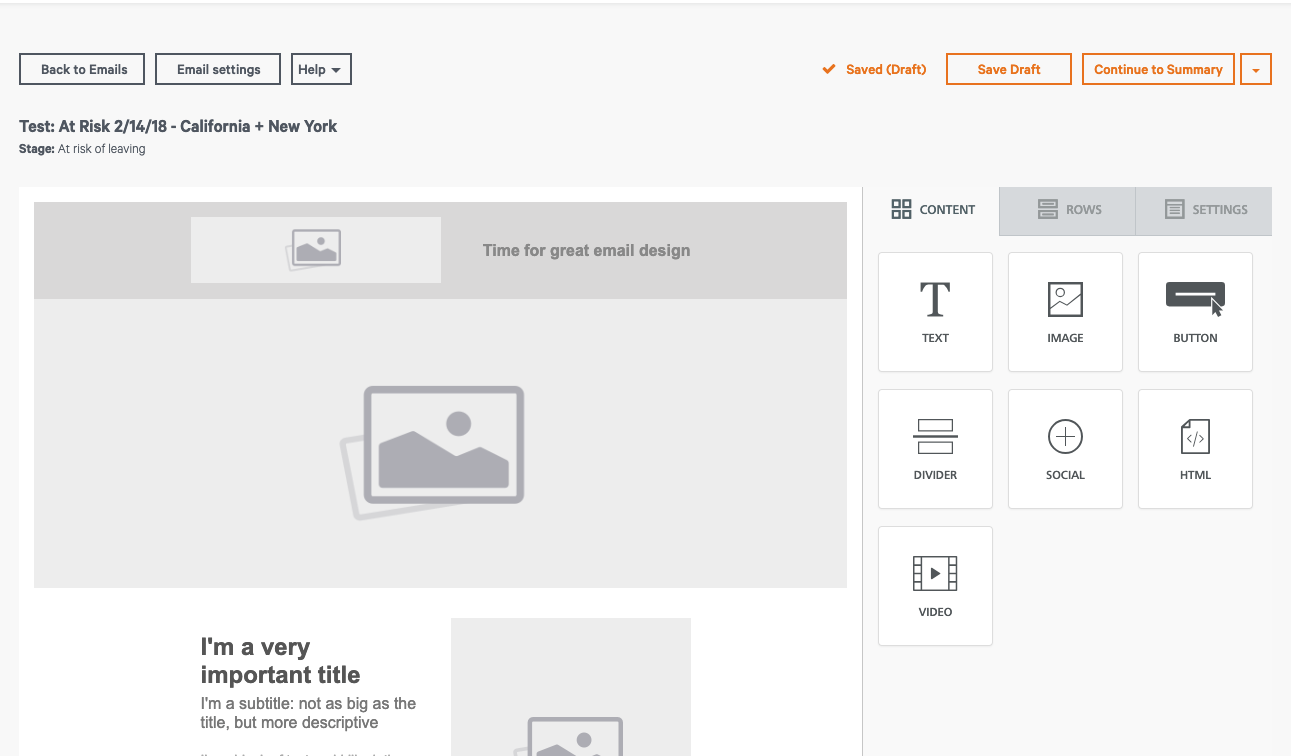Viewport: 1291px width, 756px height.
Task: Switch to the Content tab
Action: pos(932,210)
